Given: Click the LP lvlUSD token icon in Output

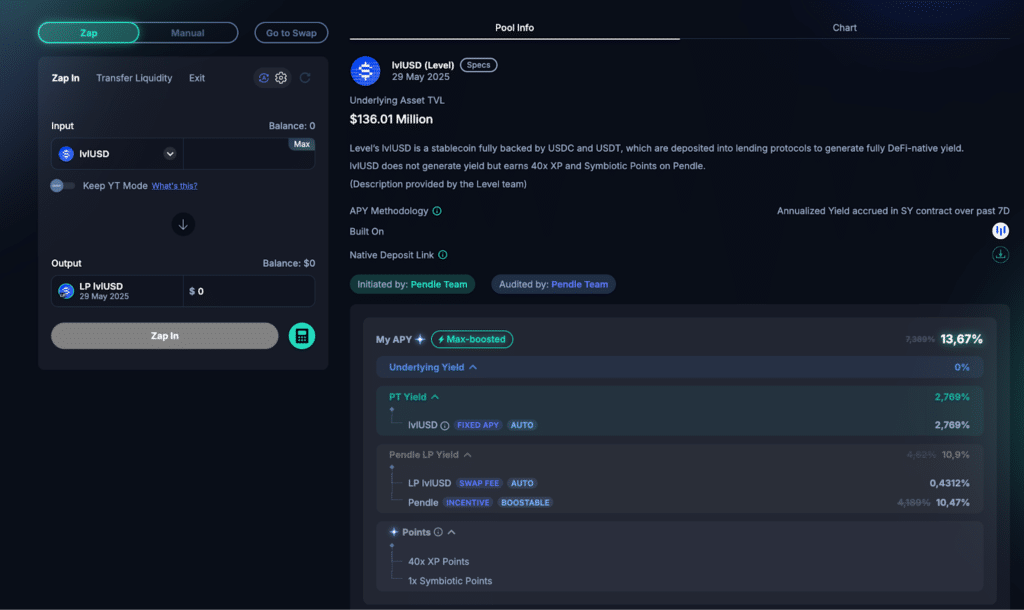Looking at the screenshot, I should coord(66,291).
